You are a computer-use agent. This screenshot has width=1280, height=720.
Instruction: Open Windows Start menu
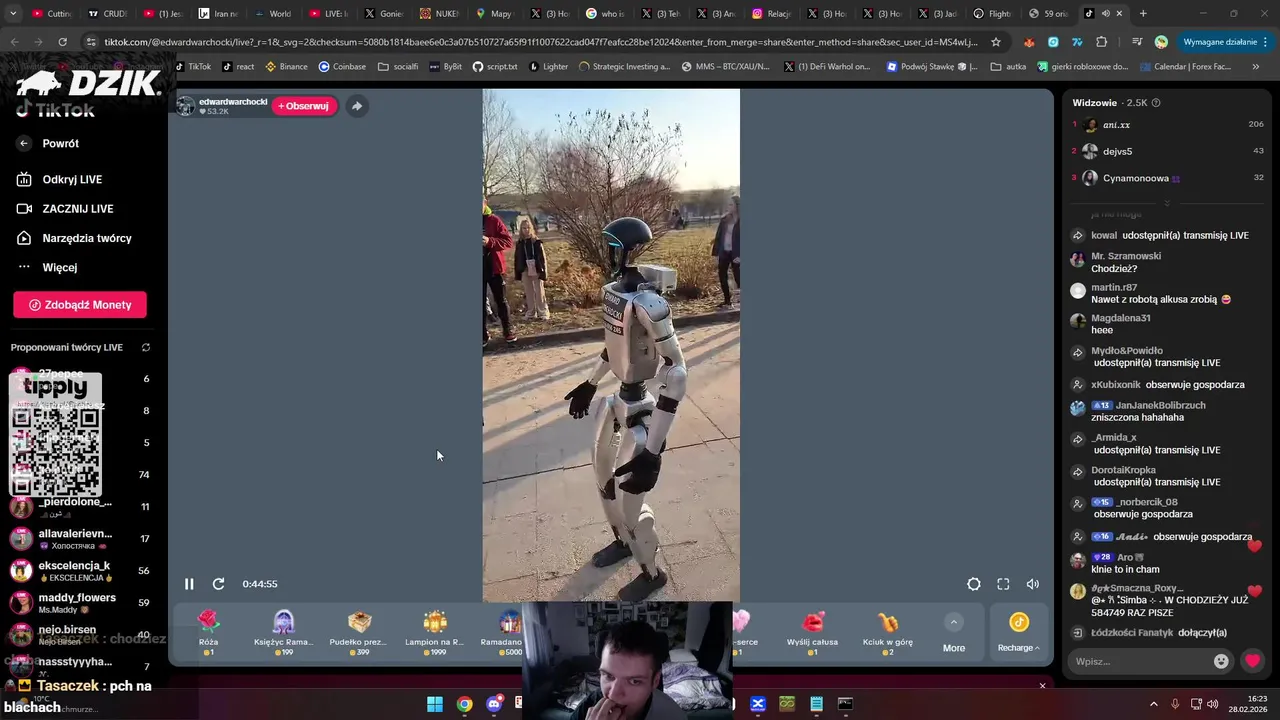click(x=435, y=704)
